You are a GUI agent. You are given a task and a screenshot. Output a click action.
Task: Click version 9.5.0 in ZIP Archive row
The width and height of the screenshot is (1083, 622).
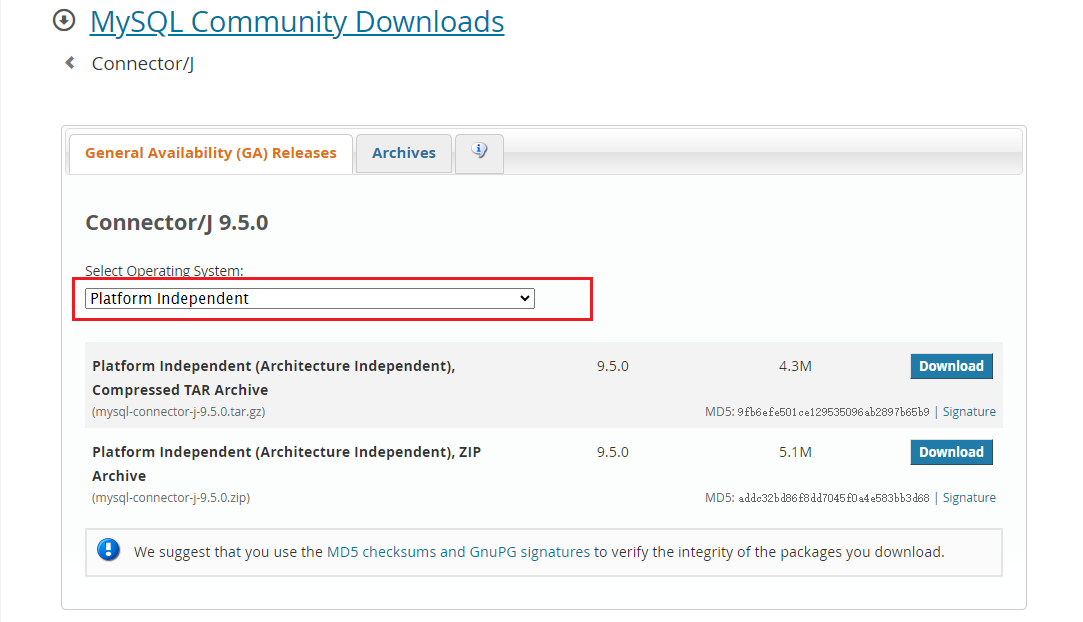click(613, 452)
